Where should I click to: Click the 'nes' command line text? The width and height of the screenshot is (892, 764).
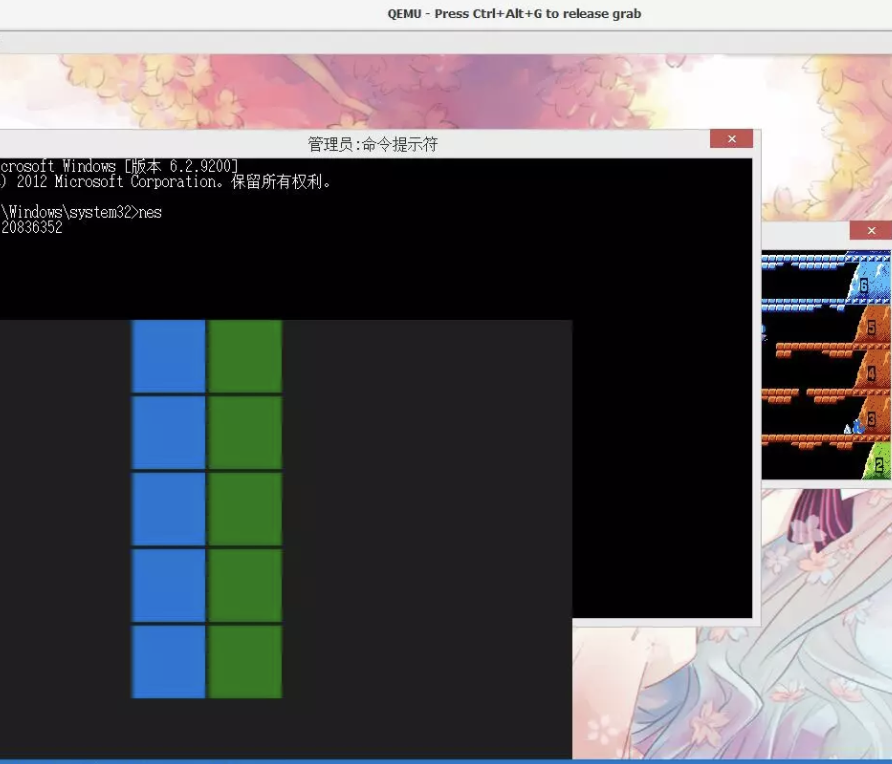[150, 212]
